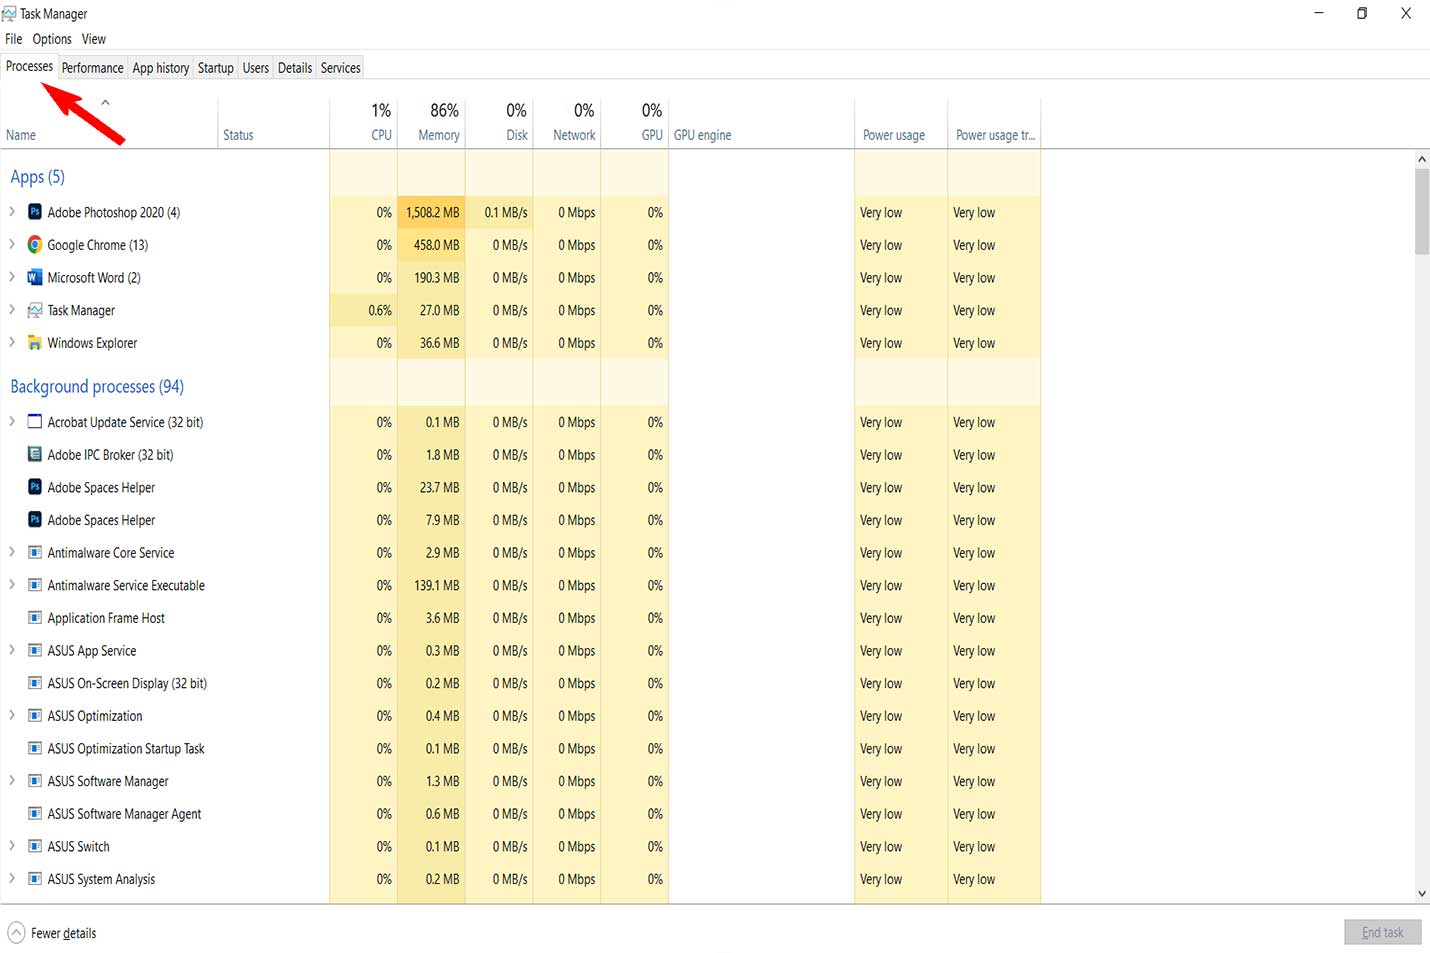Open the Options menu
The image size is (1430, 953).
[x=52, y=39]
